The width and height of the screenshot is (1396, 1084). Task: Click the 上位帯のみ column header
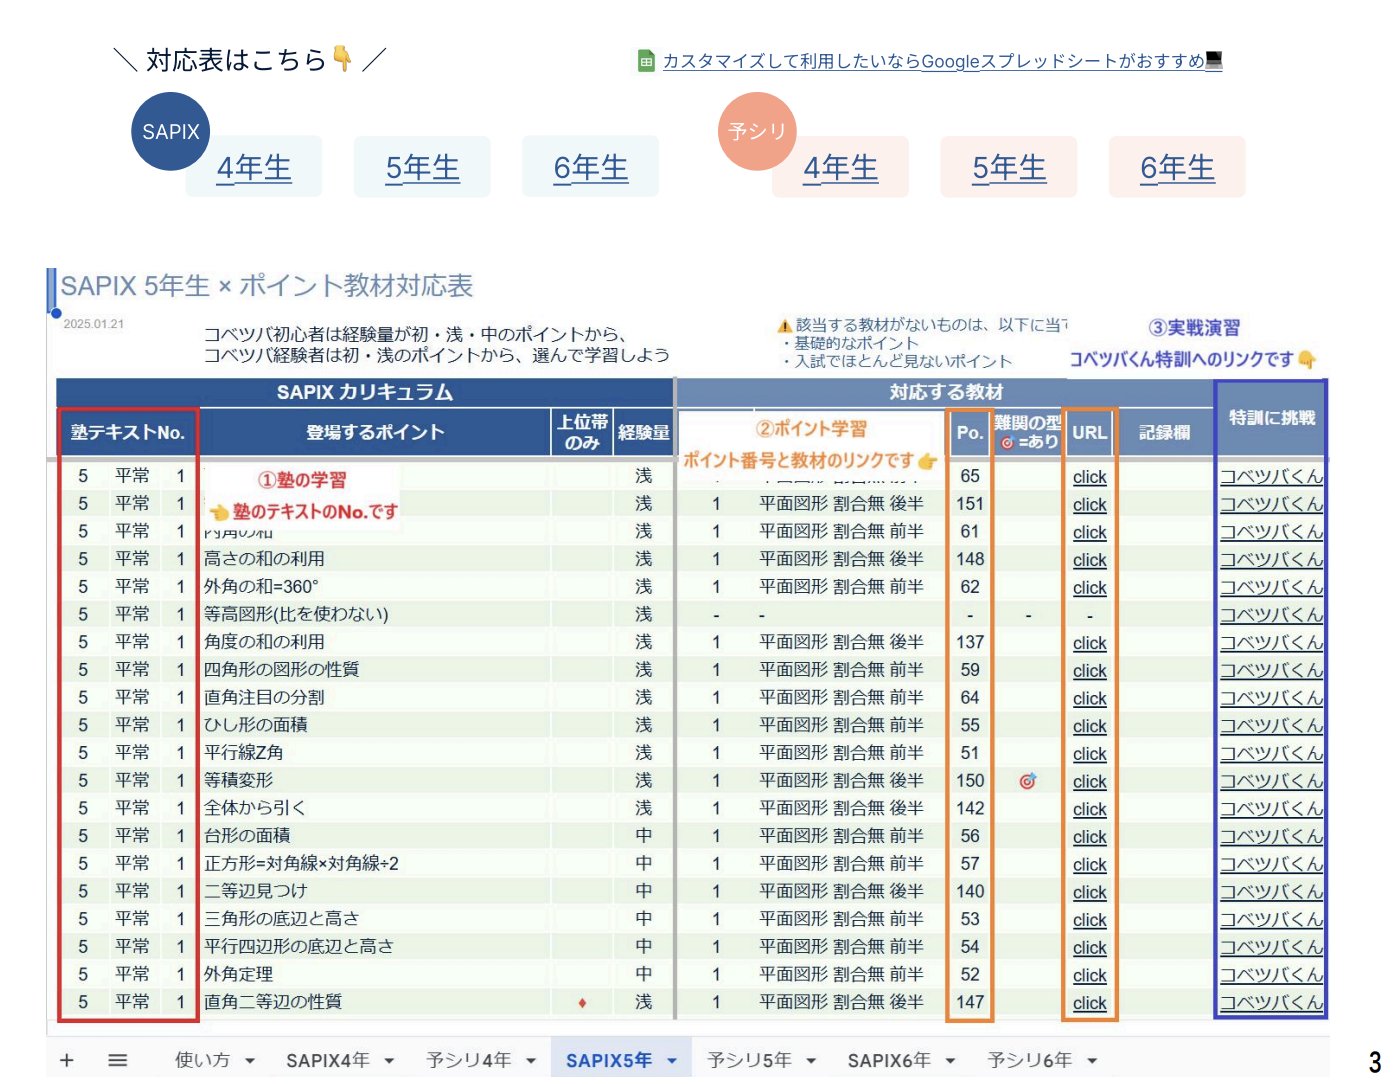click(582, 433)
